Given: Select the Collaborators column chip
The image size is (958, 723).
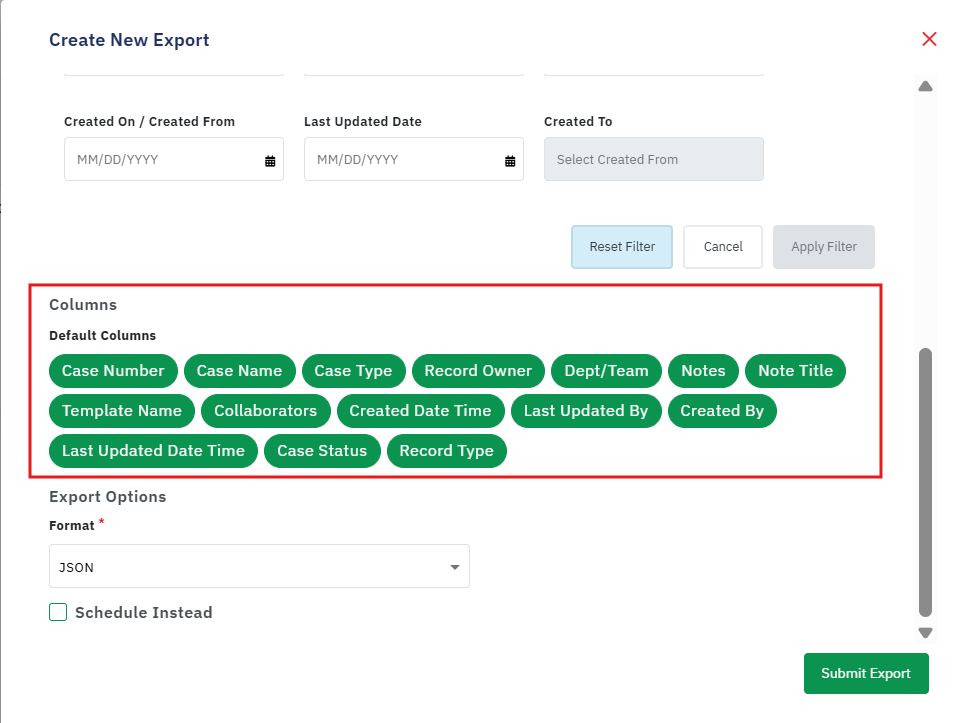Looking at the screenshot, I should click(266, 411).
